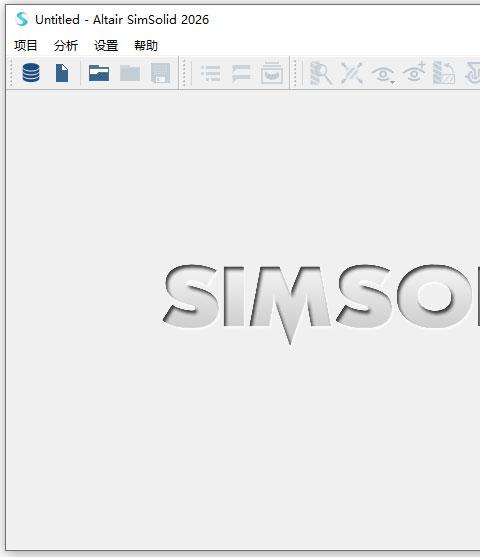Open the 项目 menu
The image size is (480, 557).
point(26,45)
